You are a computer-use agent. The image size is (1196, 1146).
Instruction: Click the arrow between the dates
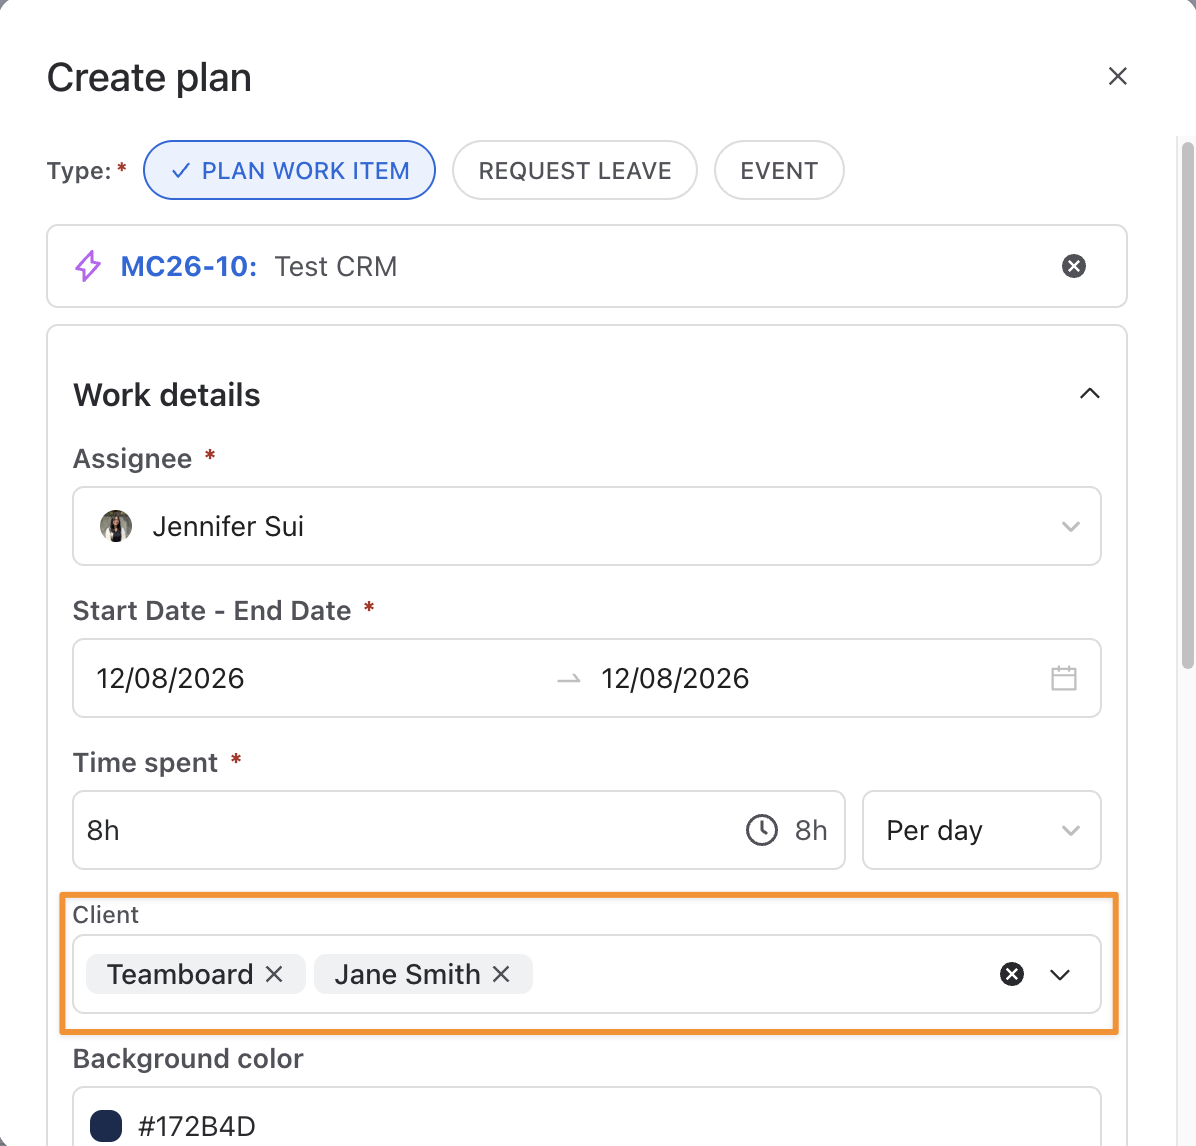(569, 679)
